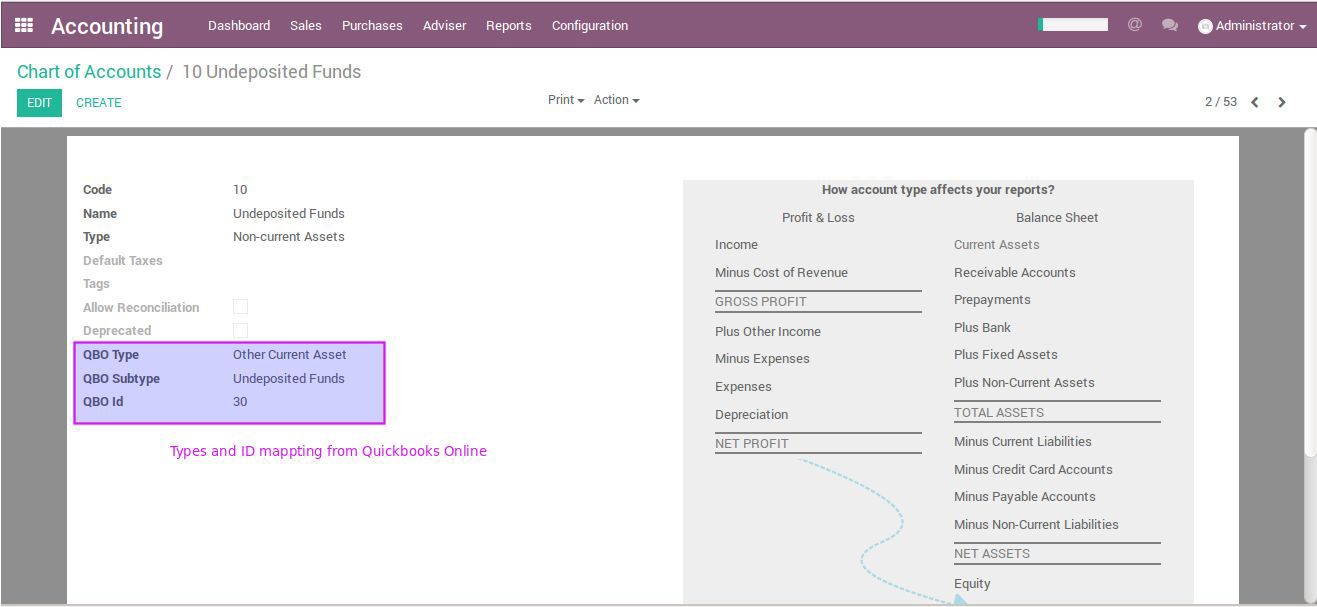Click Receivable Accounts entry
Image resolution: width=1317 pixels, height=607 pixels.
(x=1015, y=272)
